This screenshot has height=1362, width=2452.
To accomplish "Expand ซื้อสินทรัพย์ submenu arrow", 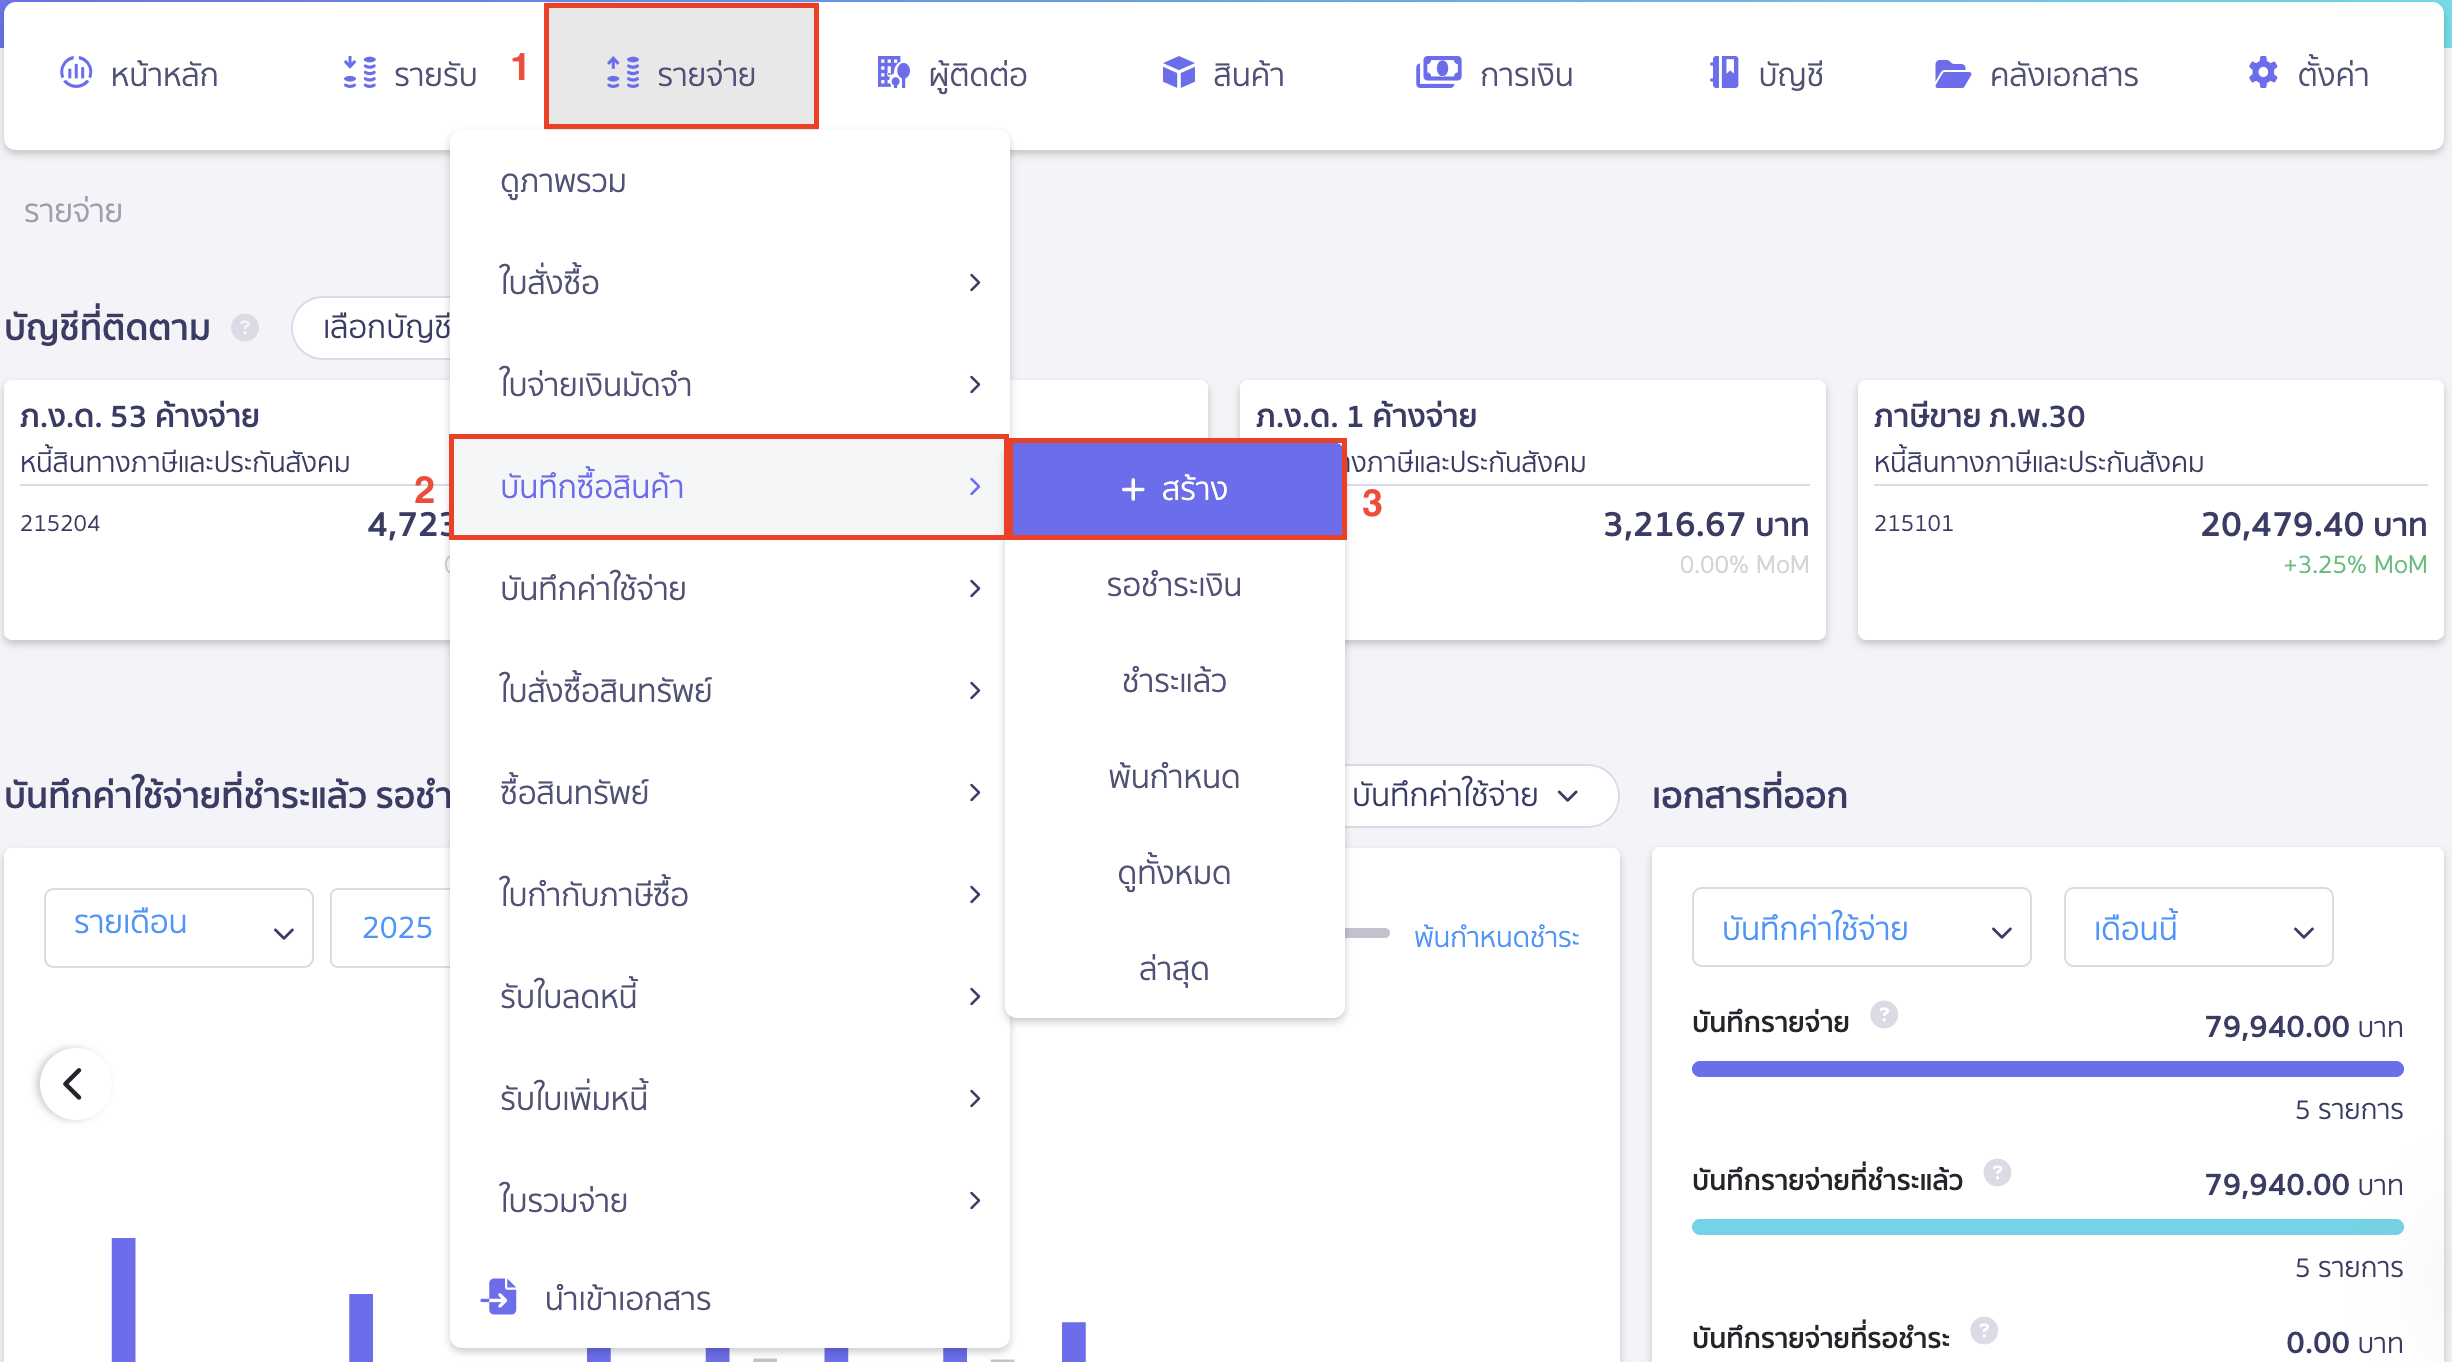I will [x=975, y=793].
